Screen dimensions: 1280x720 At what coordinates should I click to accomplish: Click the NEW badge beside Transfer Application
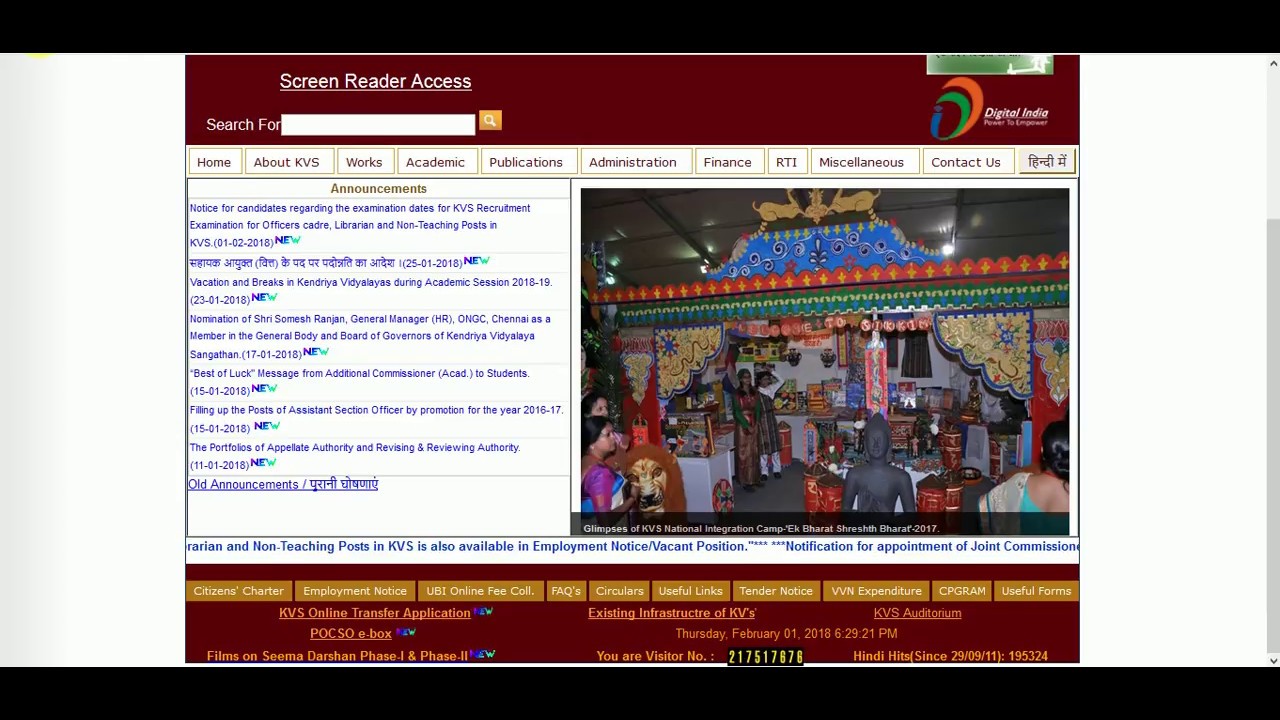pyautogui.click(x=483, y=611)
